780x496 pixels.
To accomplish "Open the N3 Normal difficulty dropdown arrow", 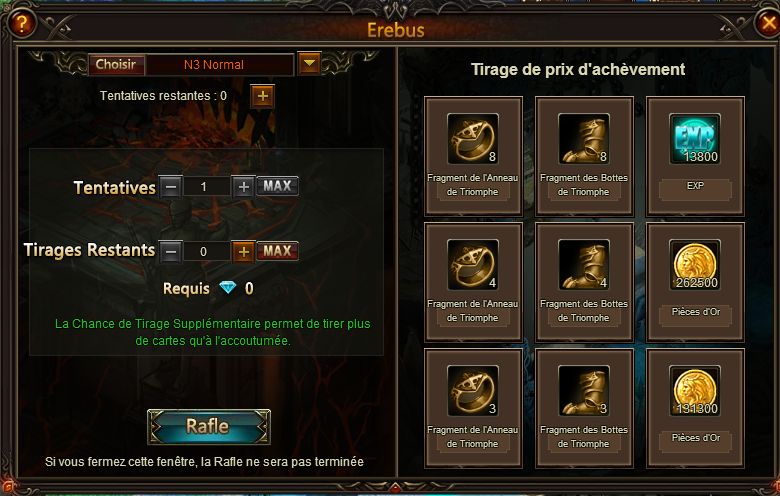I will (309, 64).
